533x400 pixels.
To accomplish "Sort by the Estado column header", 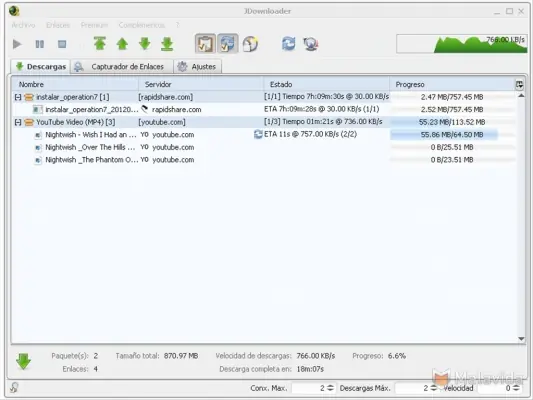I will coord(326,84).
